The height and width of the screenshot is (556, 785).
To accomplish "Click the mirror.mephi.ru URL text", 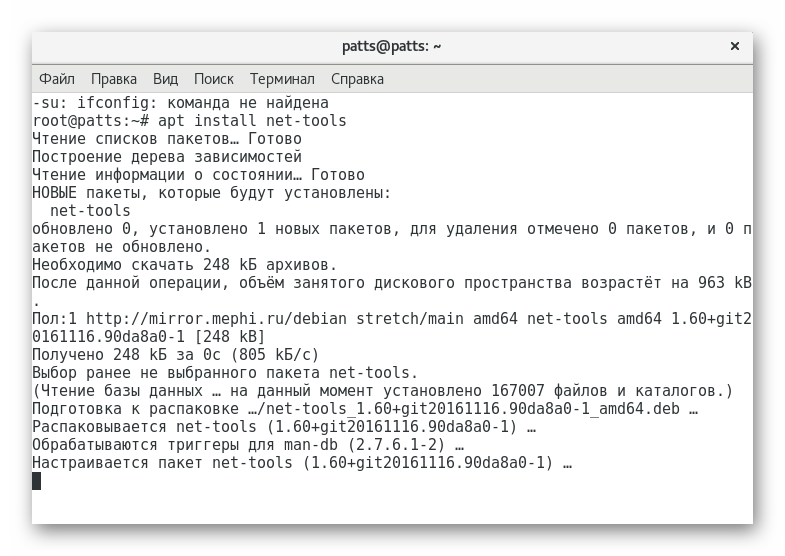I will coord(216,319).
